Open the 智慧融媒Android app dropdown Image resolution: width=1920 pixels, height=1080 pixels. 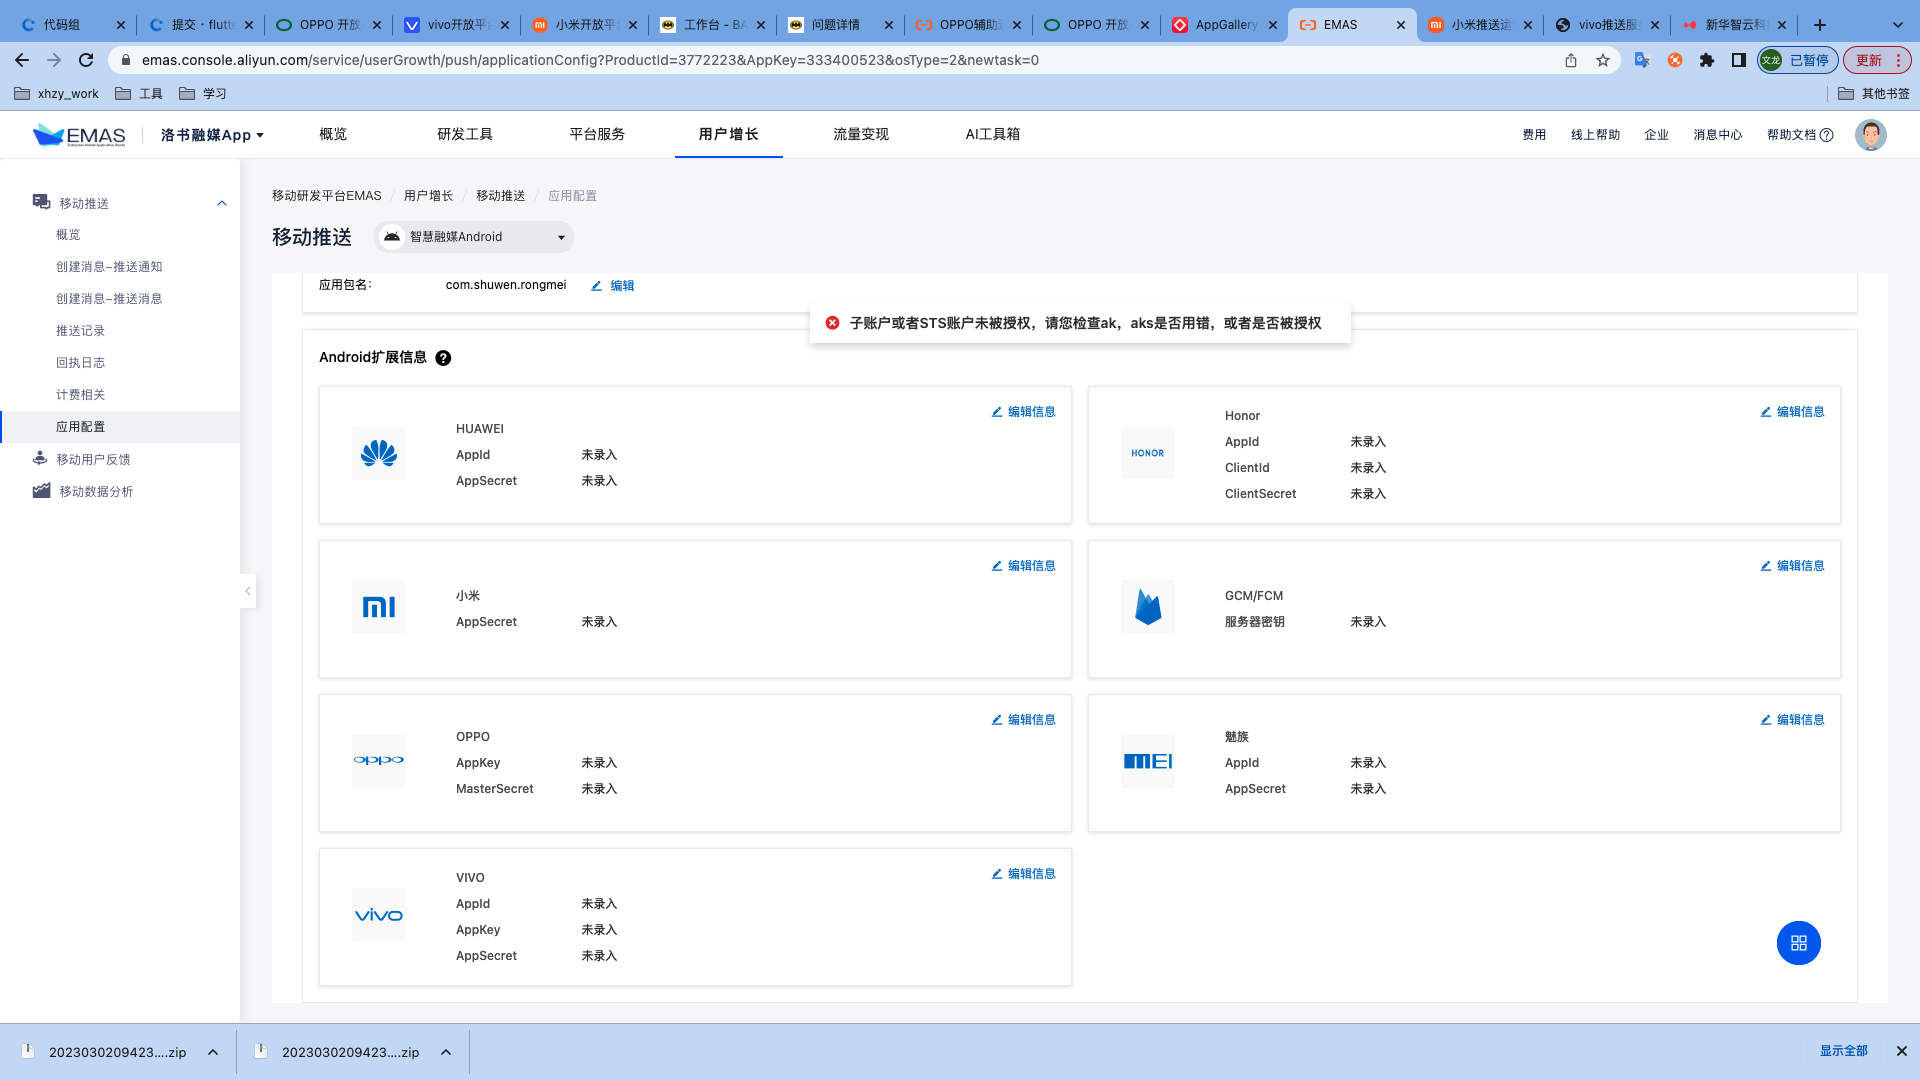tap(475, 237)
